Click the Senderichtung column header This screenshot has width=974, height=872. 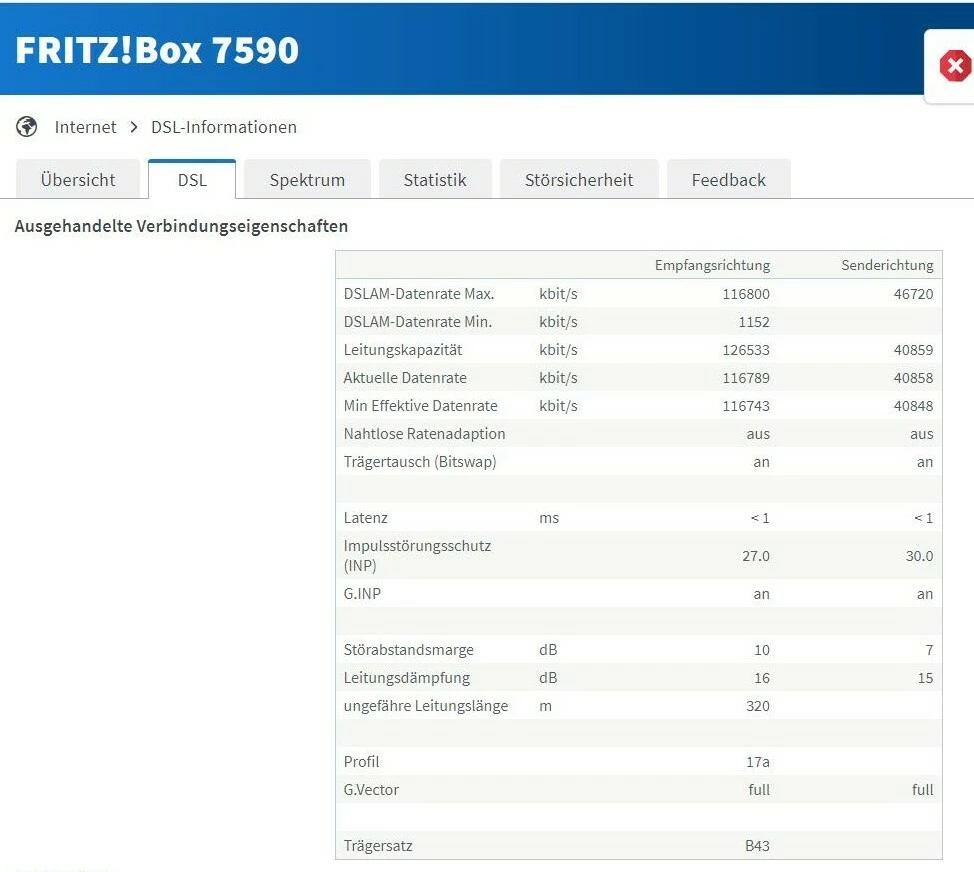coord(887,265)
